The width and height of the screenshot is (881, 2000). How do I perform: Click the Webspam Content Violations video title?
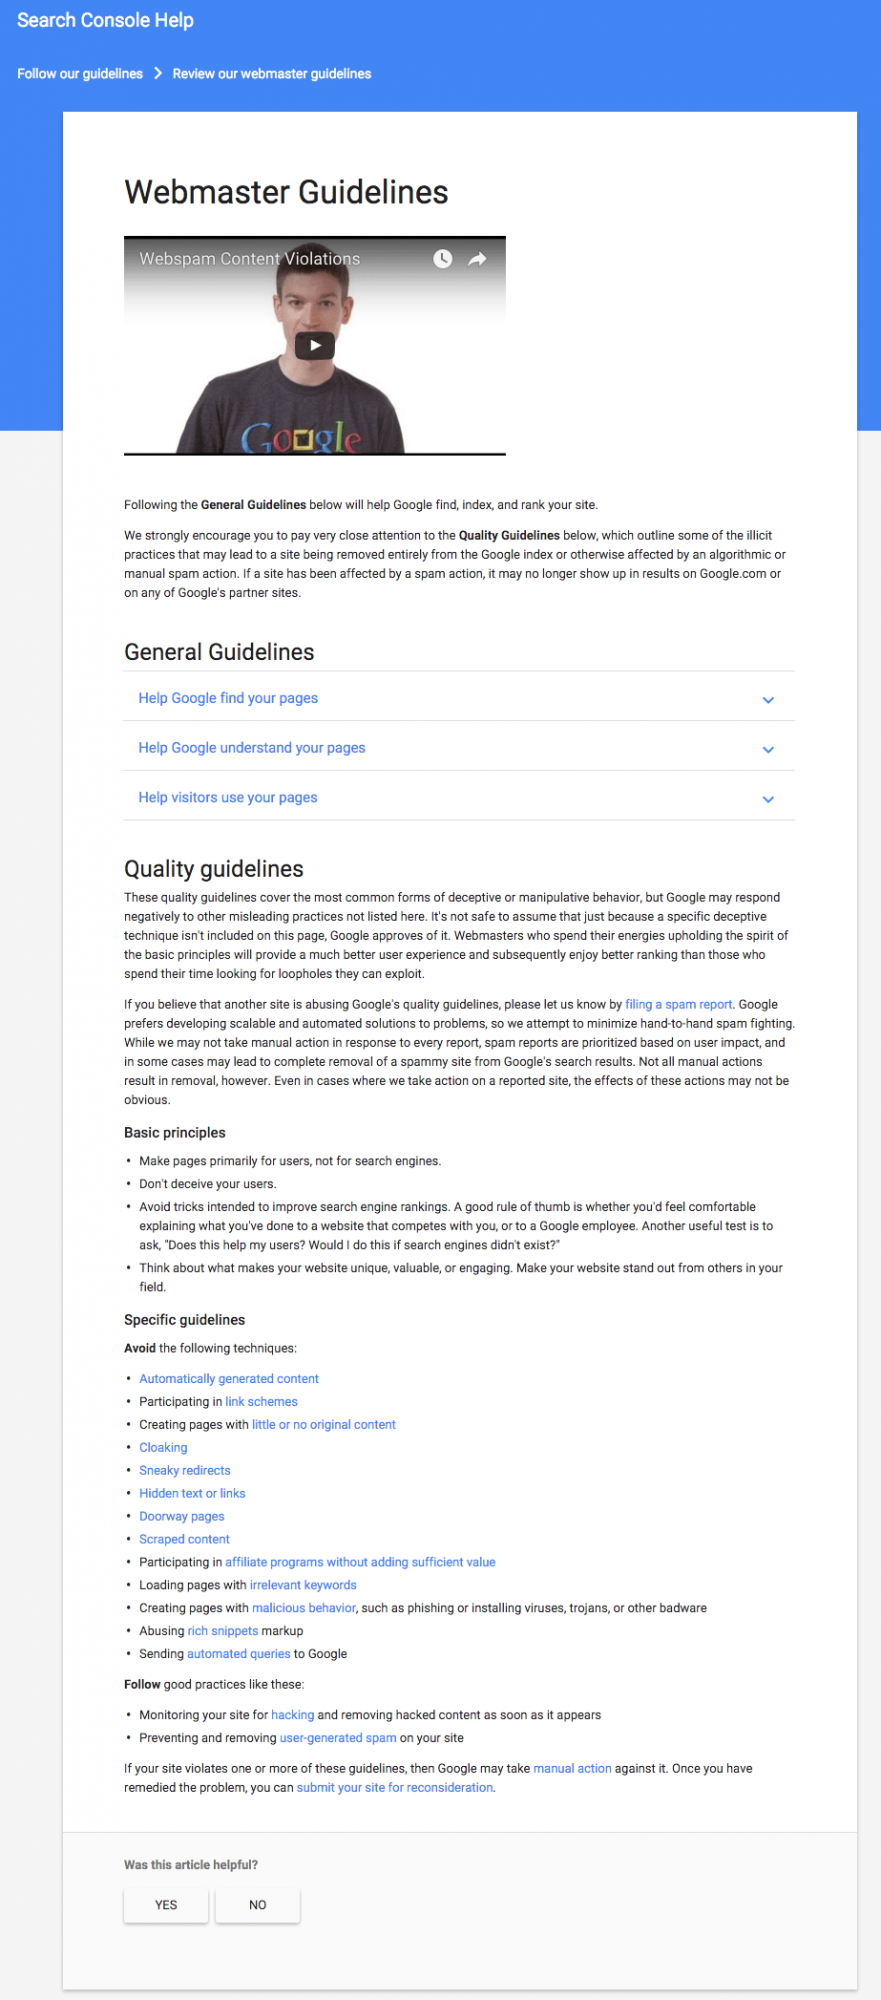pos(250,259)
